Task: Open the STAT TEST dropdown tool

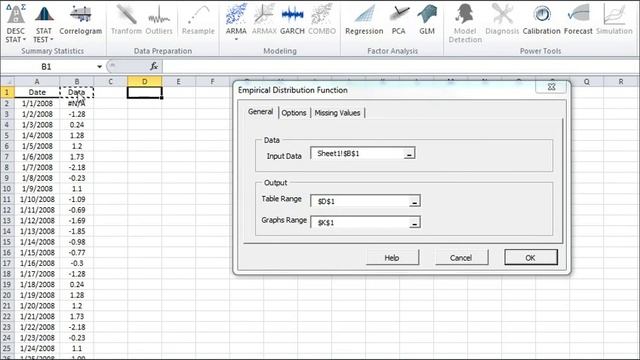Action: pos(44,22)
